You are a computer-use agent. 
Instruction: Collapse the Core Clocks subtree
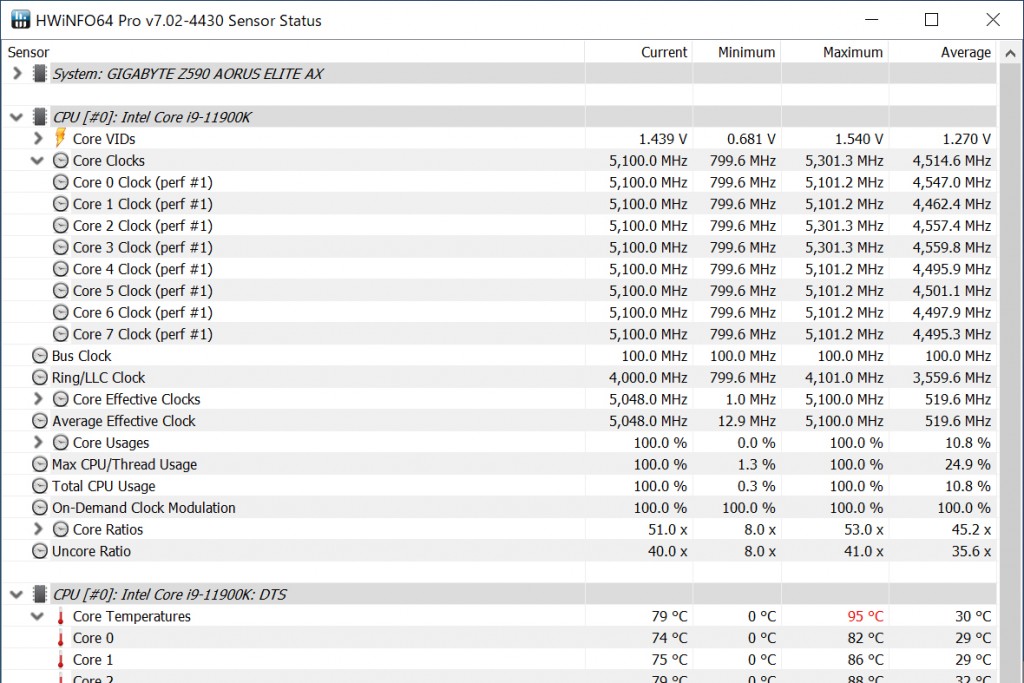(x=38, y=161)
